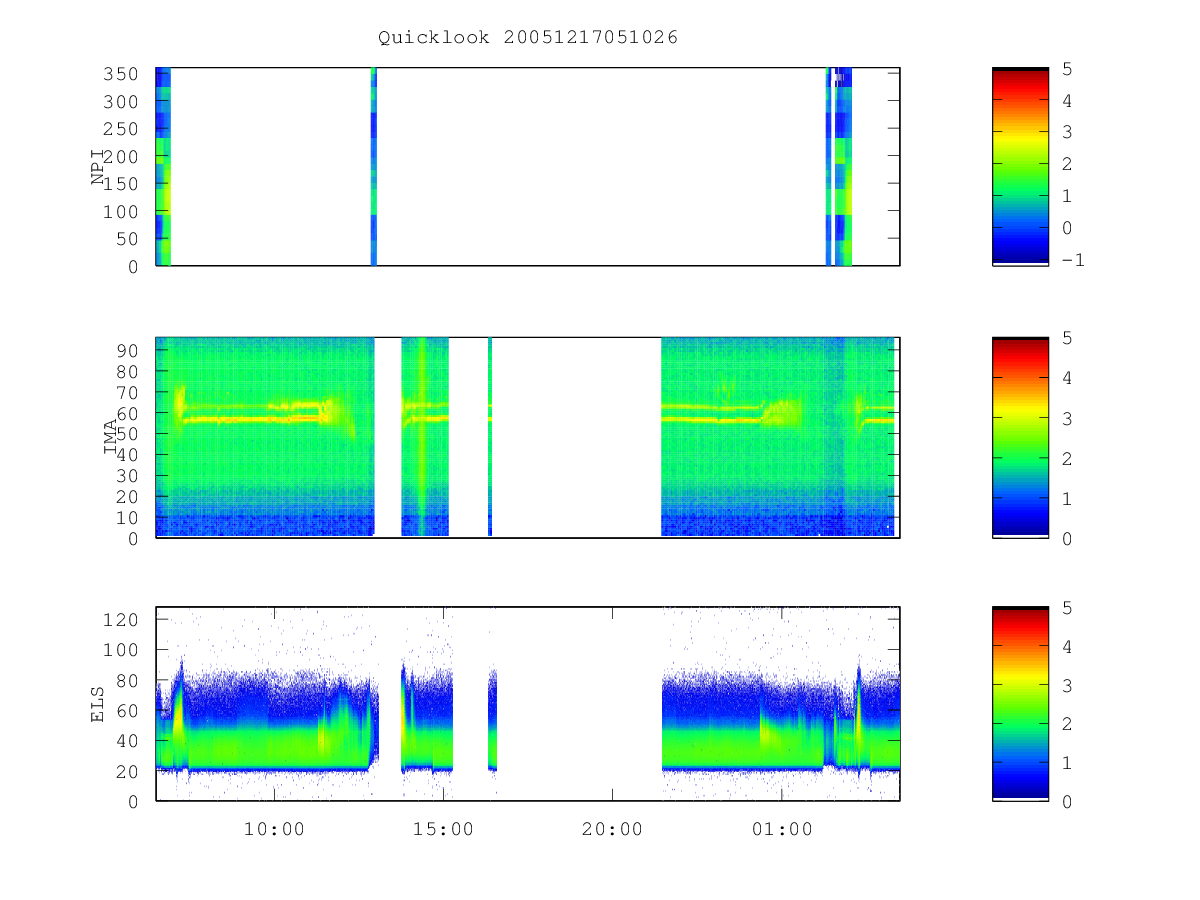Viewport: 1200px width, 900px height.
Task: Click the NPI panel color scale bar
Action: [x=1020, y=166]
